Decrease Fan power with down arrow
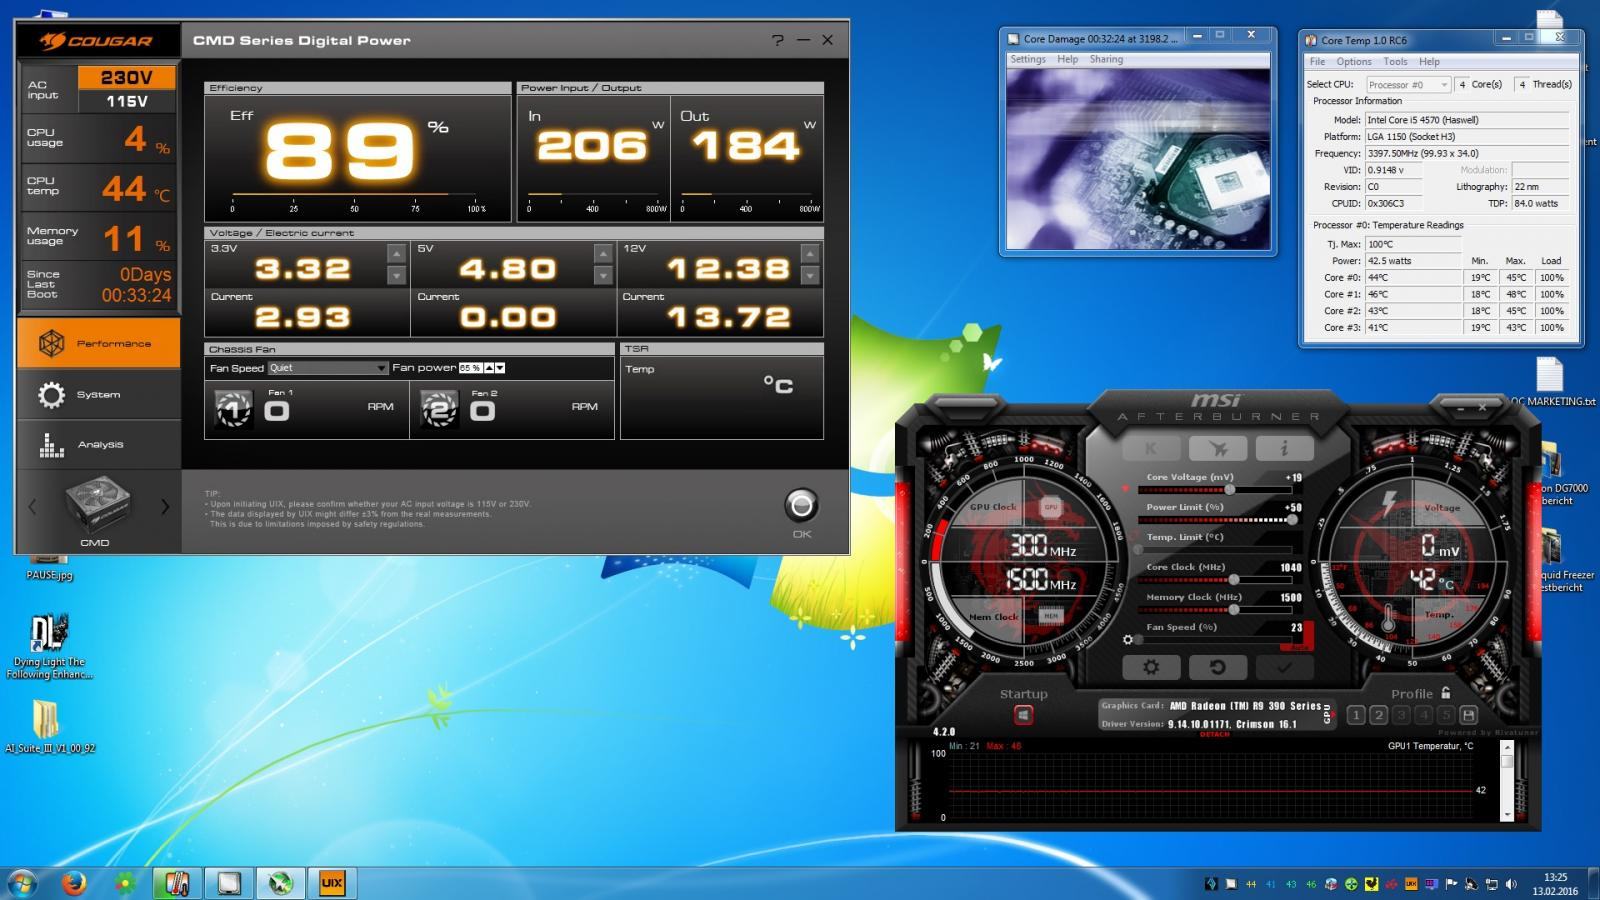Viewport: 1600px width, 900px height. [500, 368]
